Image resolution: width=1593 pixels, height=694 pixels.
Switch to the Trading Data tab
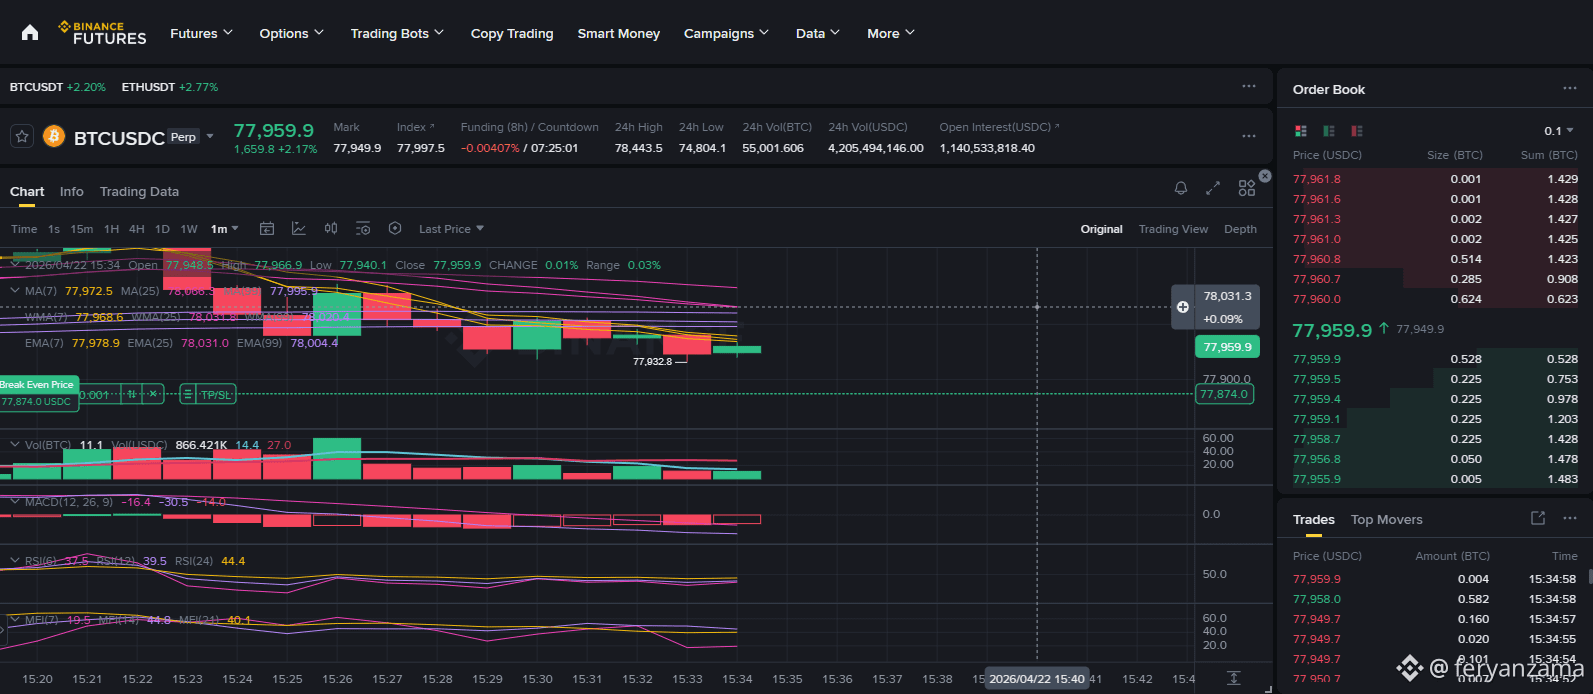[x=139, y=191]
